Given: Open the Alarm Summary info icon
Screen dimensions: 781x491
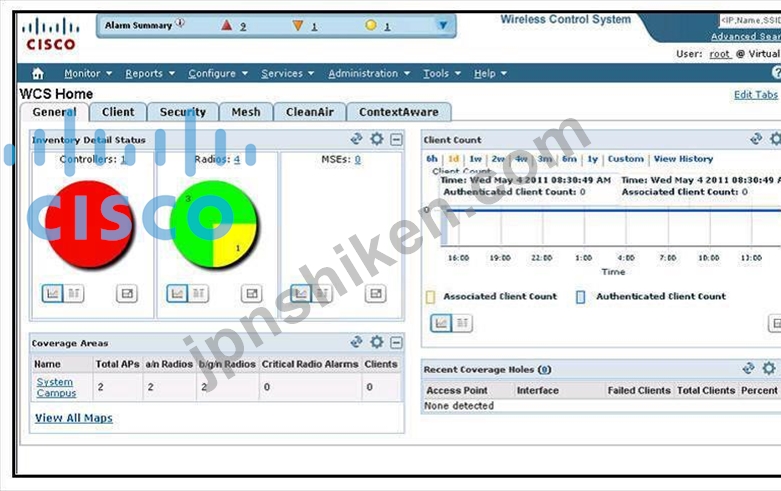Looking at the screenshot, I should 180,22.
